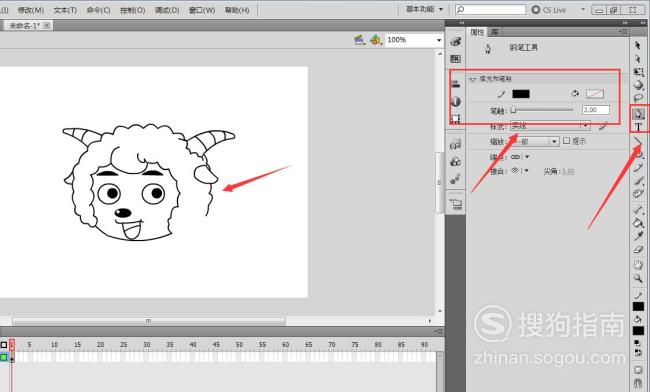The height and width of the screenshot is (392, 650).
Task: Click the edit stroke style pencil icon
Action: (603, 126)
